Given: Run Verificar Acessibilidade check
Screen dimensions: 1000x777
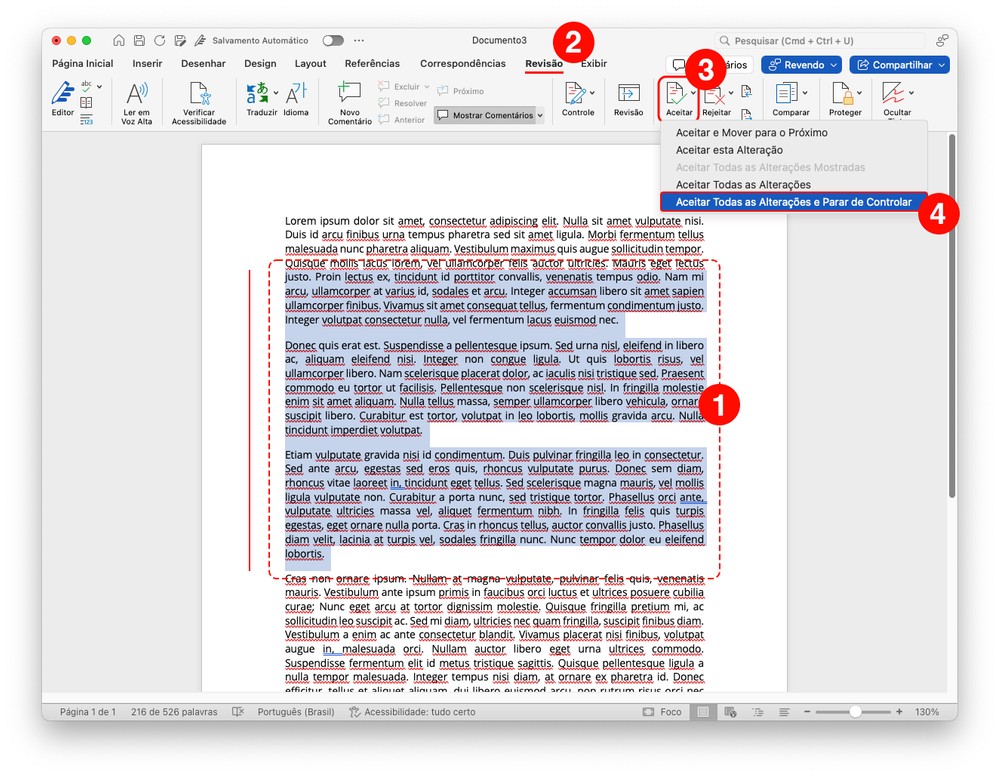Looking at the screenshot, I should coord(199,96).
